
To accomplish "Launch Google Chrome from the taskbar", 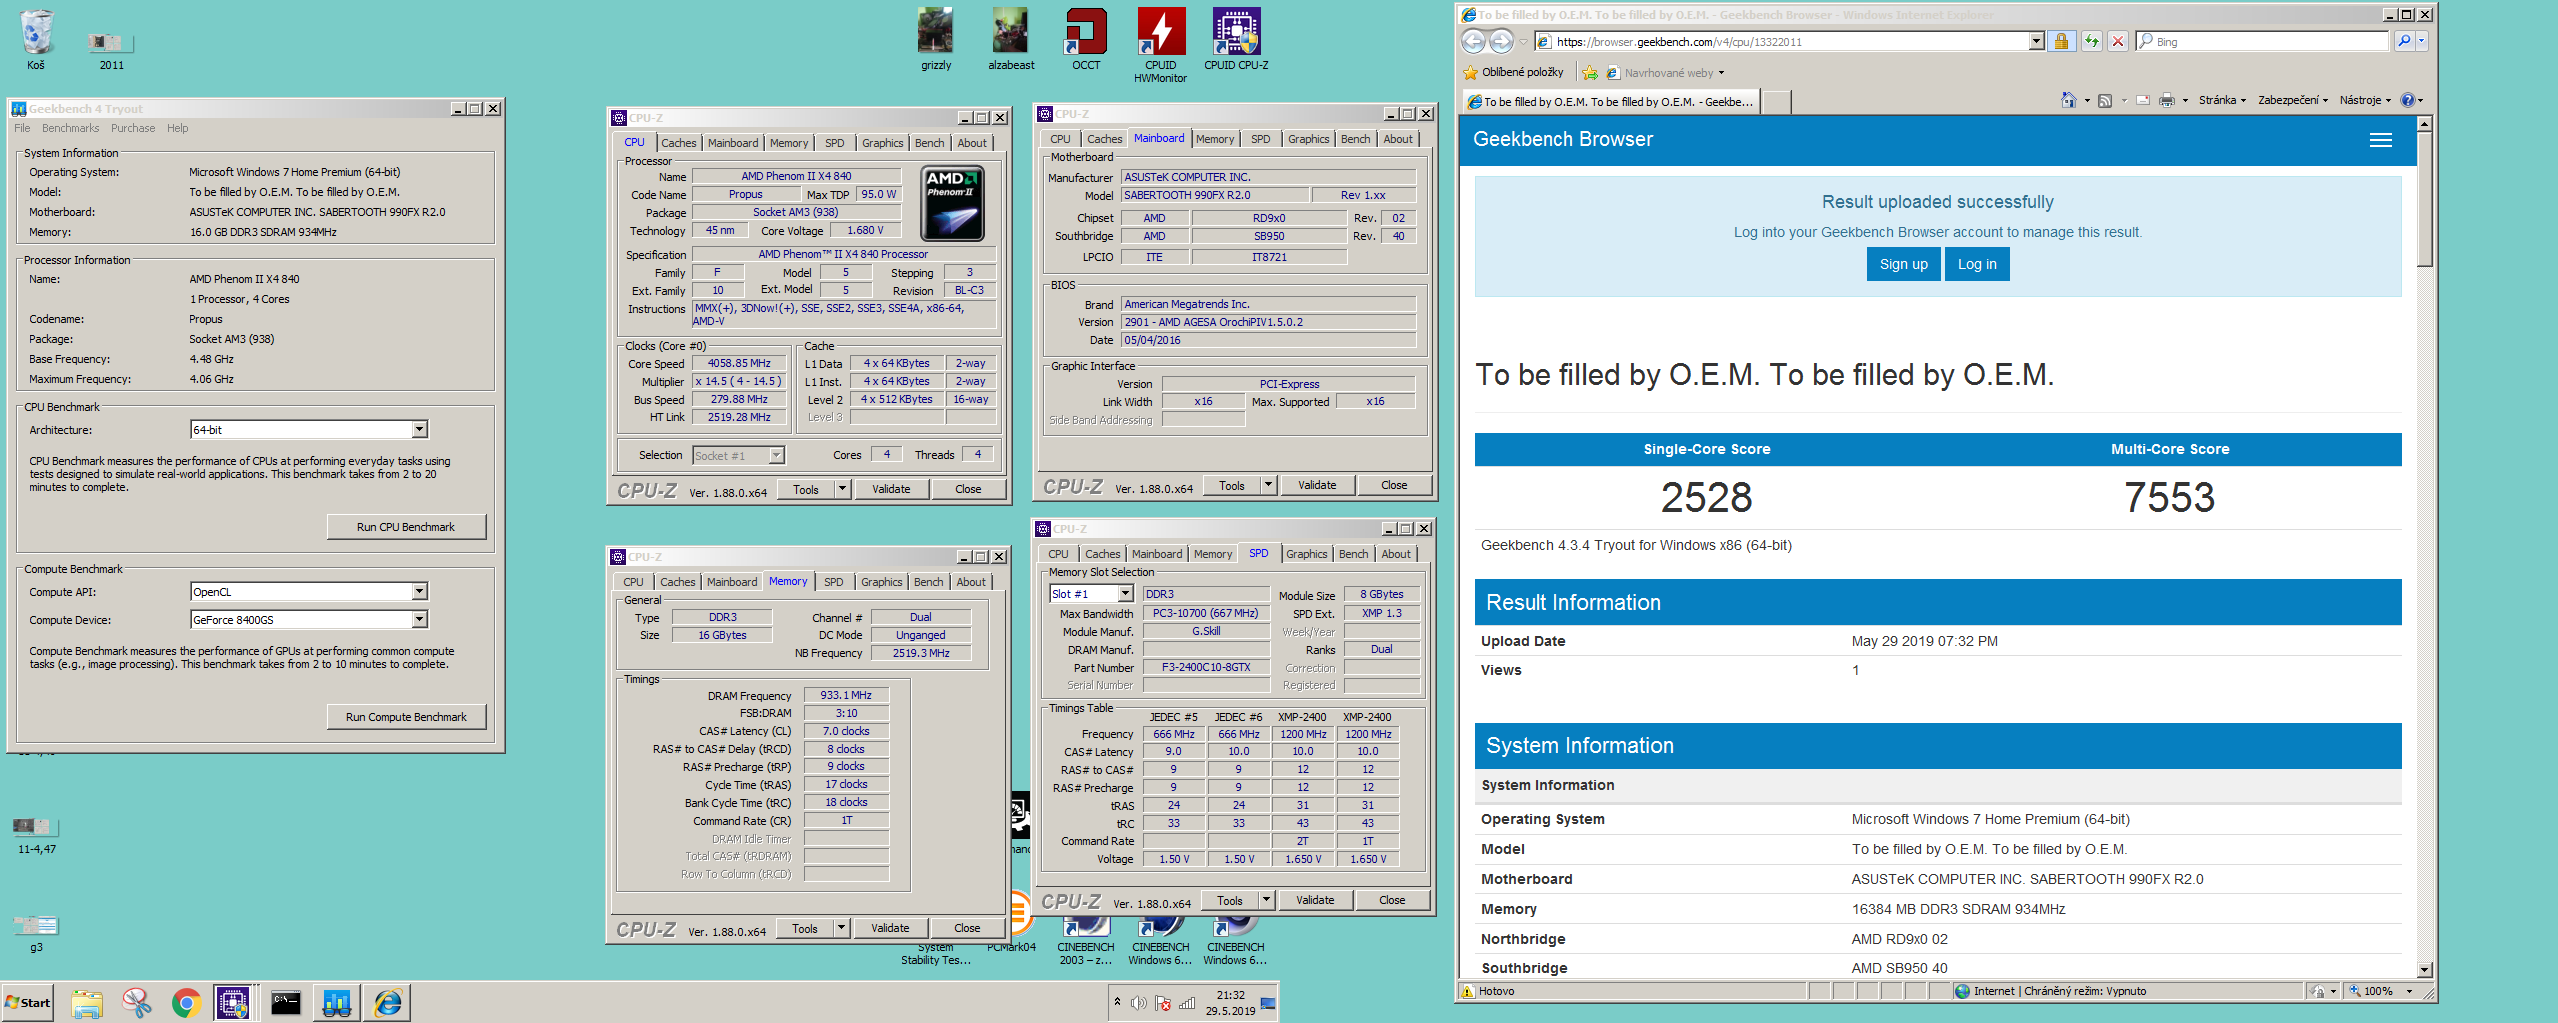I will point(187,1002).
